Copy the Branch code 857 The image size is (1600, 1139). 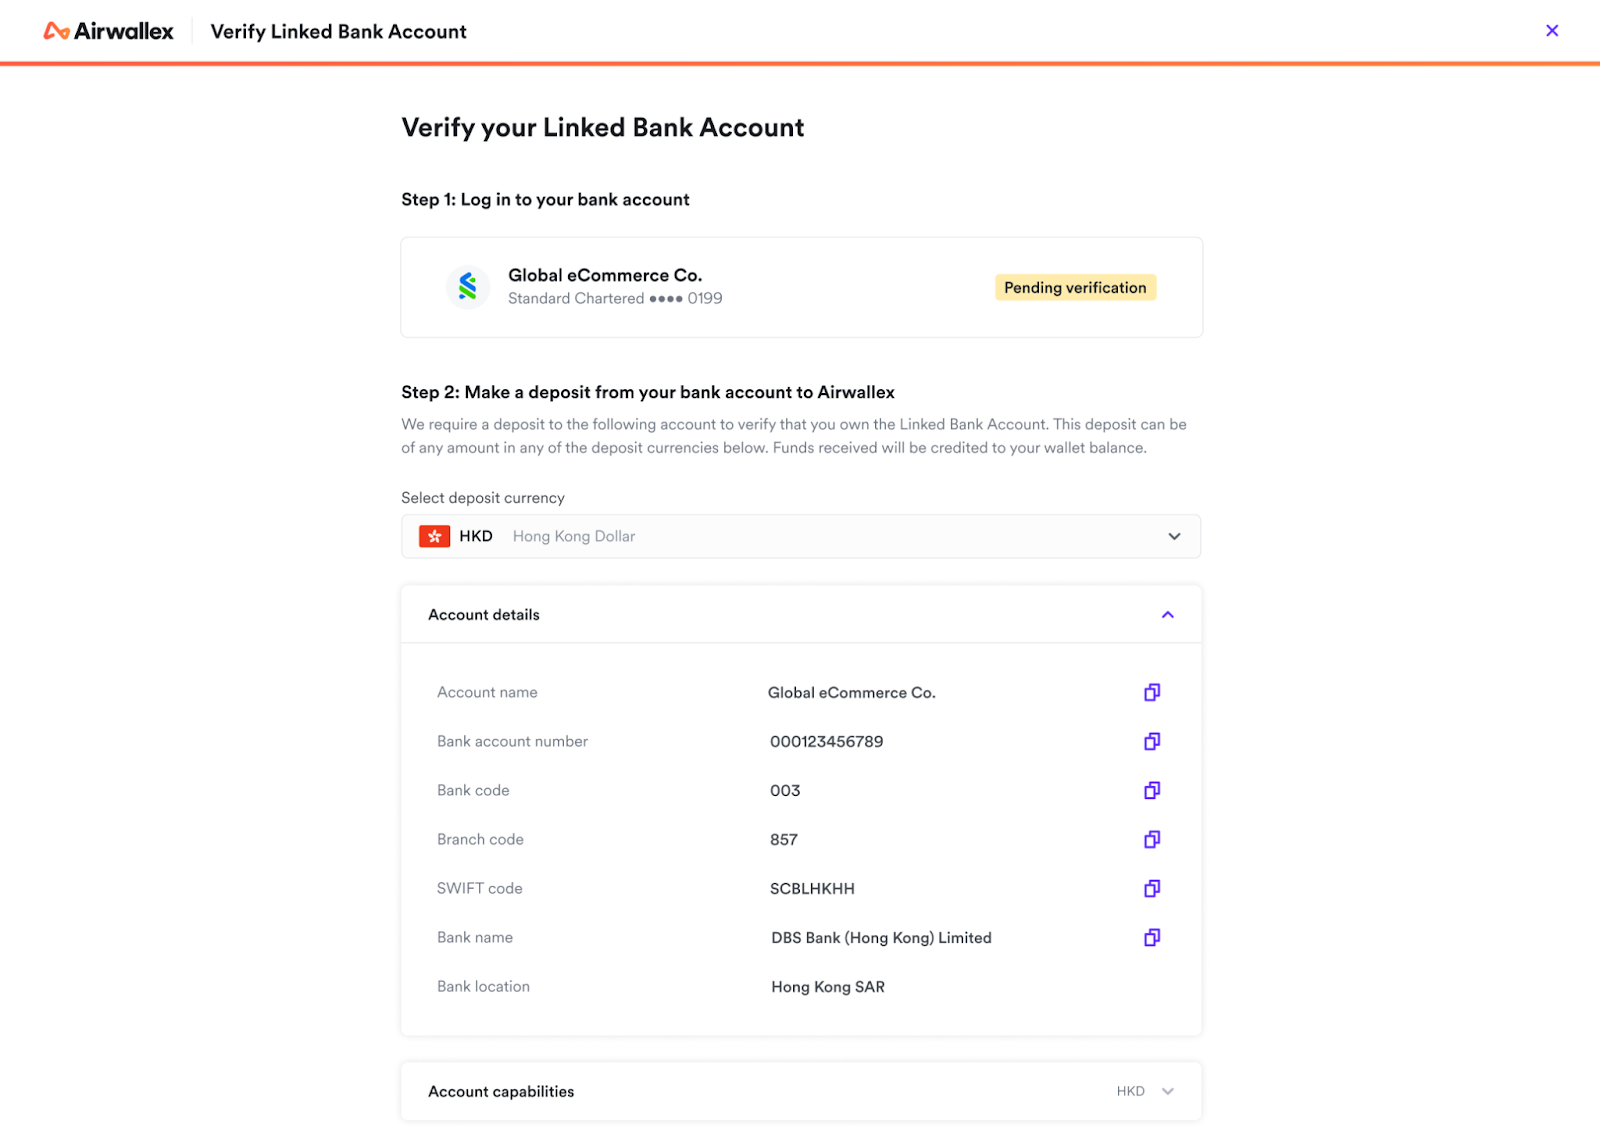1152,839
